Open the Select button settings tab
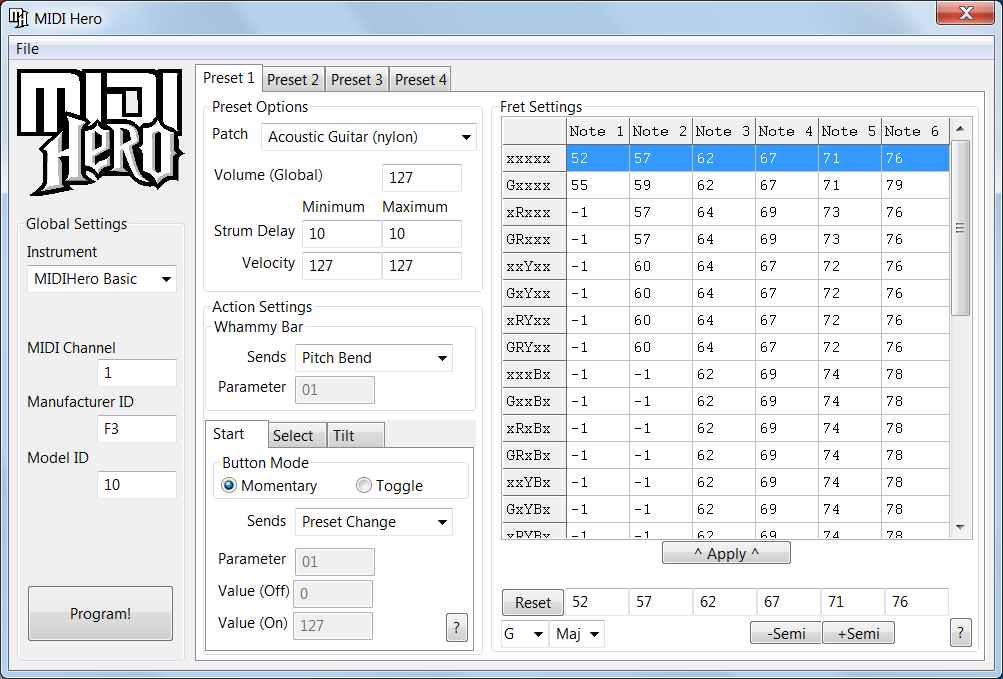This screenshot has height=679, width=1003. tap(297, 436)
